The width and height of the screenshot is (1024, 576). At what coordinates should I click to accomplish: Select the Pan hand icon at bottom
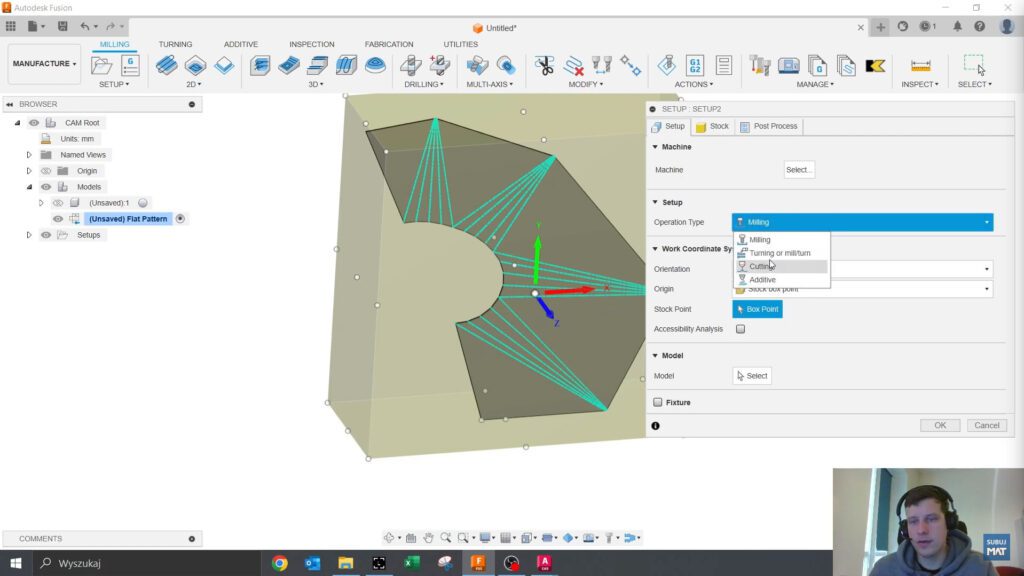(427, 537)
